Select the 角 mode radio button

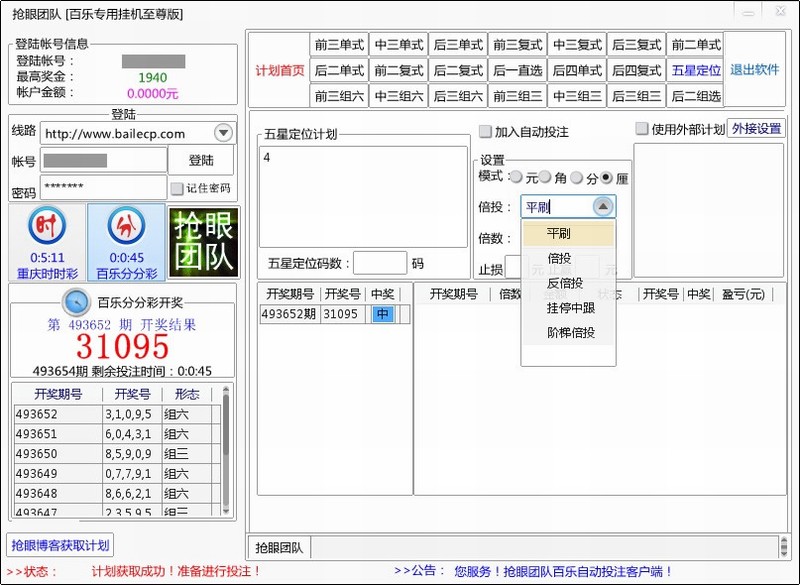546,178
